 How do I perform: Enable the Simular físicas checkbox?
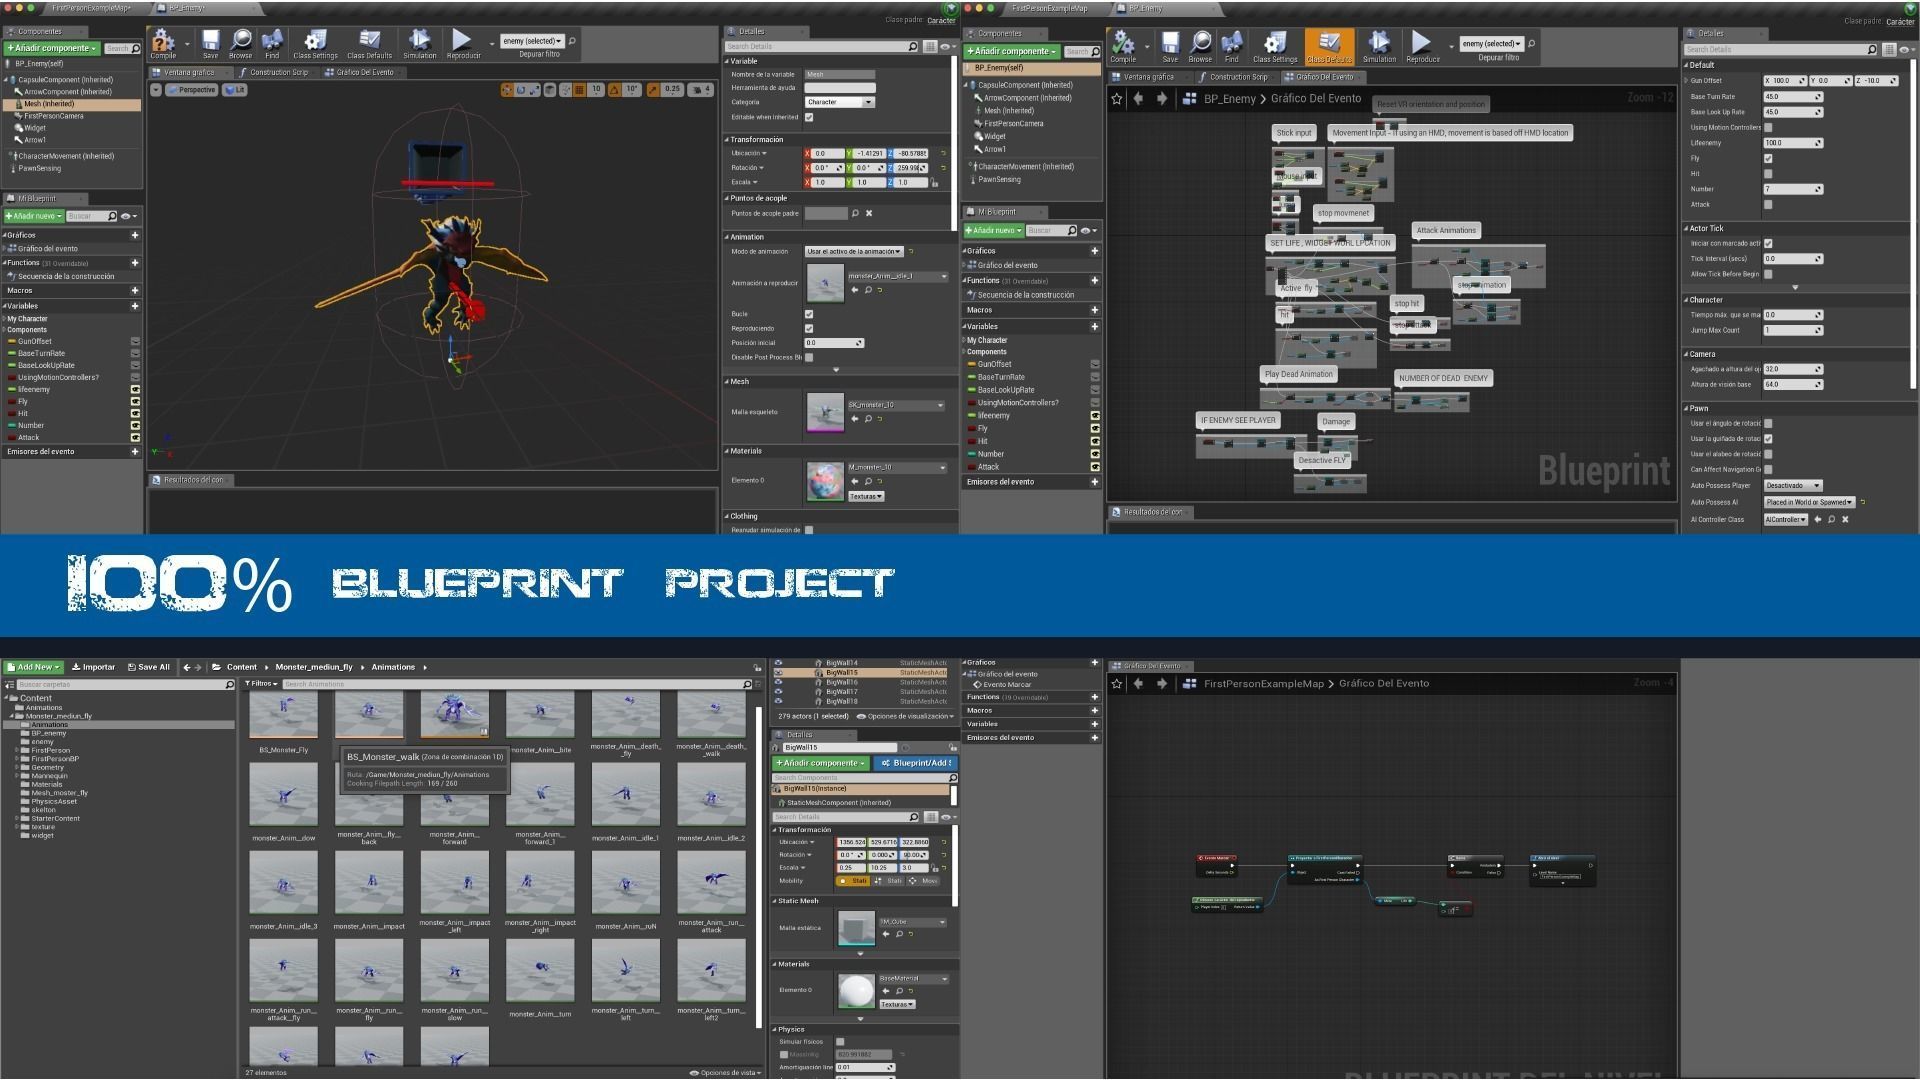point(840,1042)
